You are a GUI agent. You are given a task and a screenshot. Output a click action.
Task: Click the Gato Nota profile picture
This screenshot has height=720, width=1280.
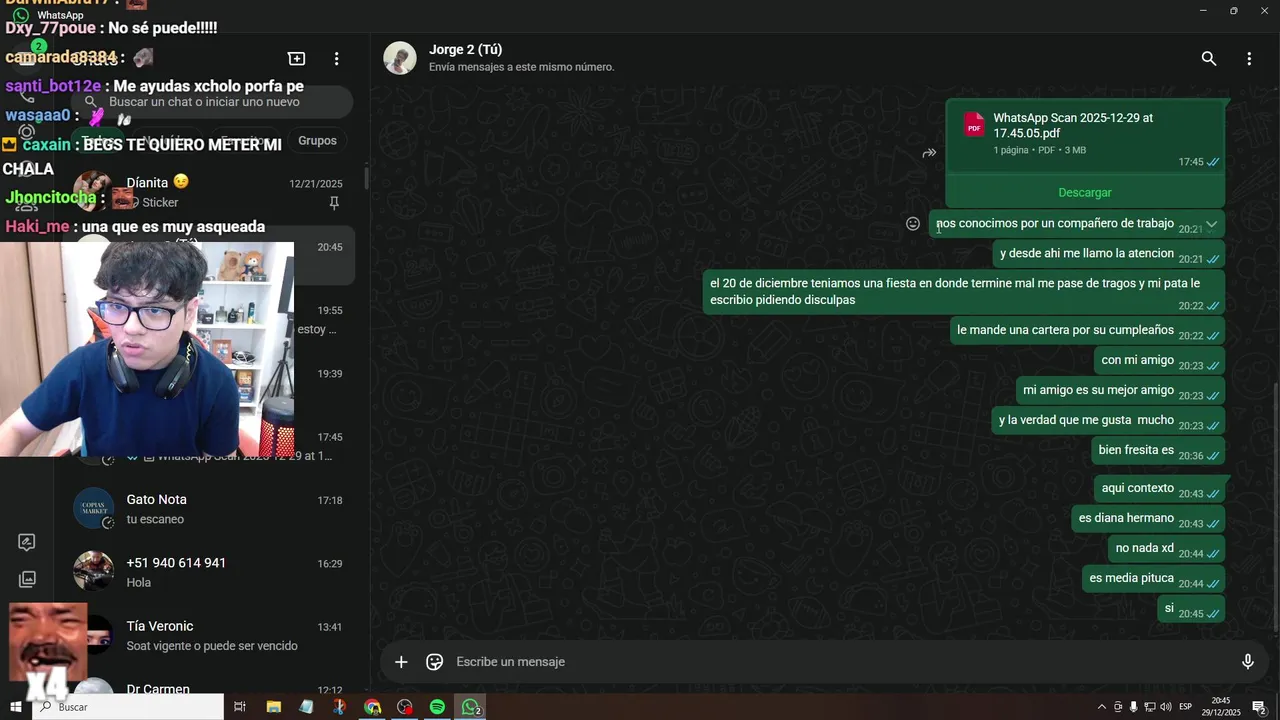(x=94, y=508)
